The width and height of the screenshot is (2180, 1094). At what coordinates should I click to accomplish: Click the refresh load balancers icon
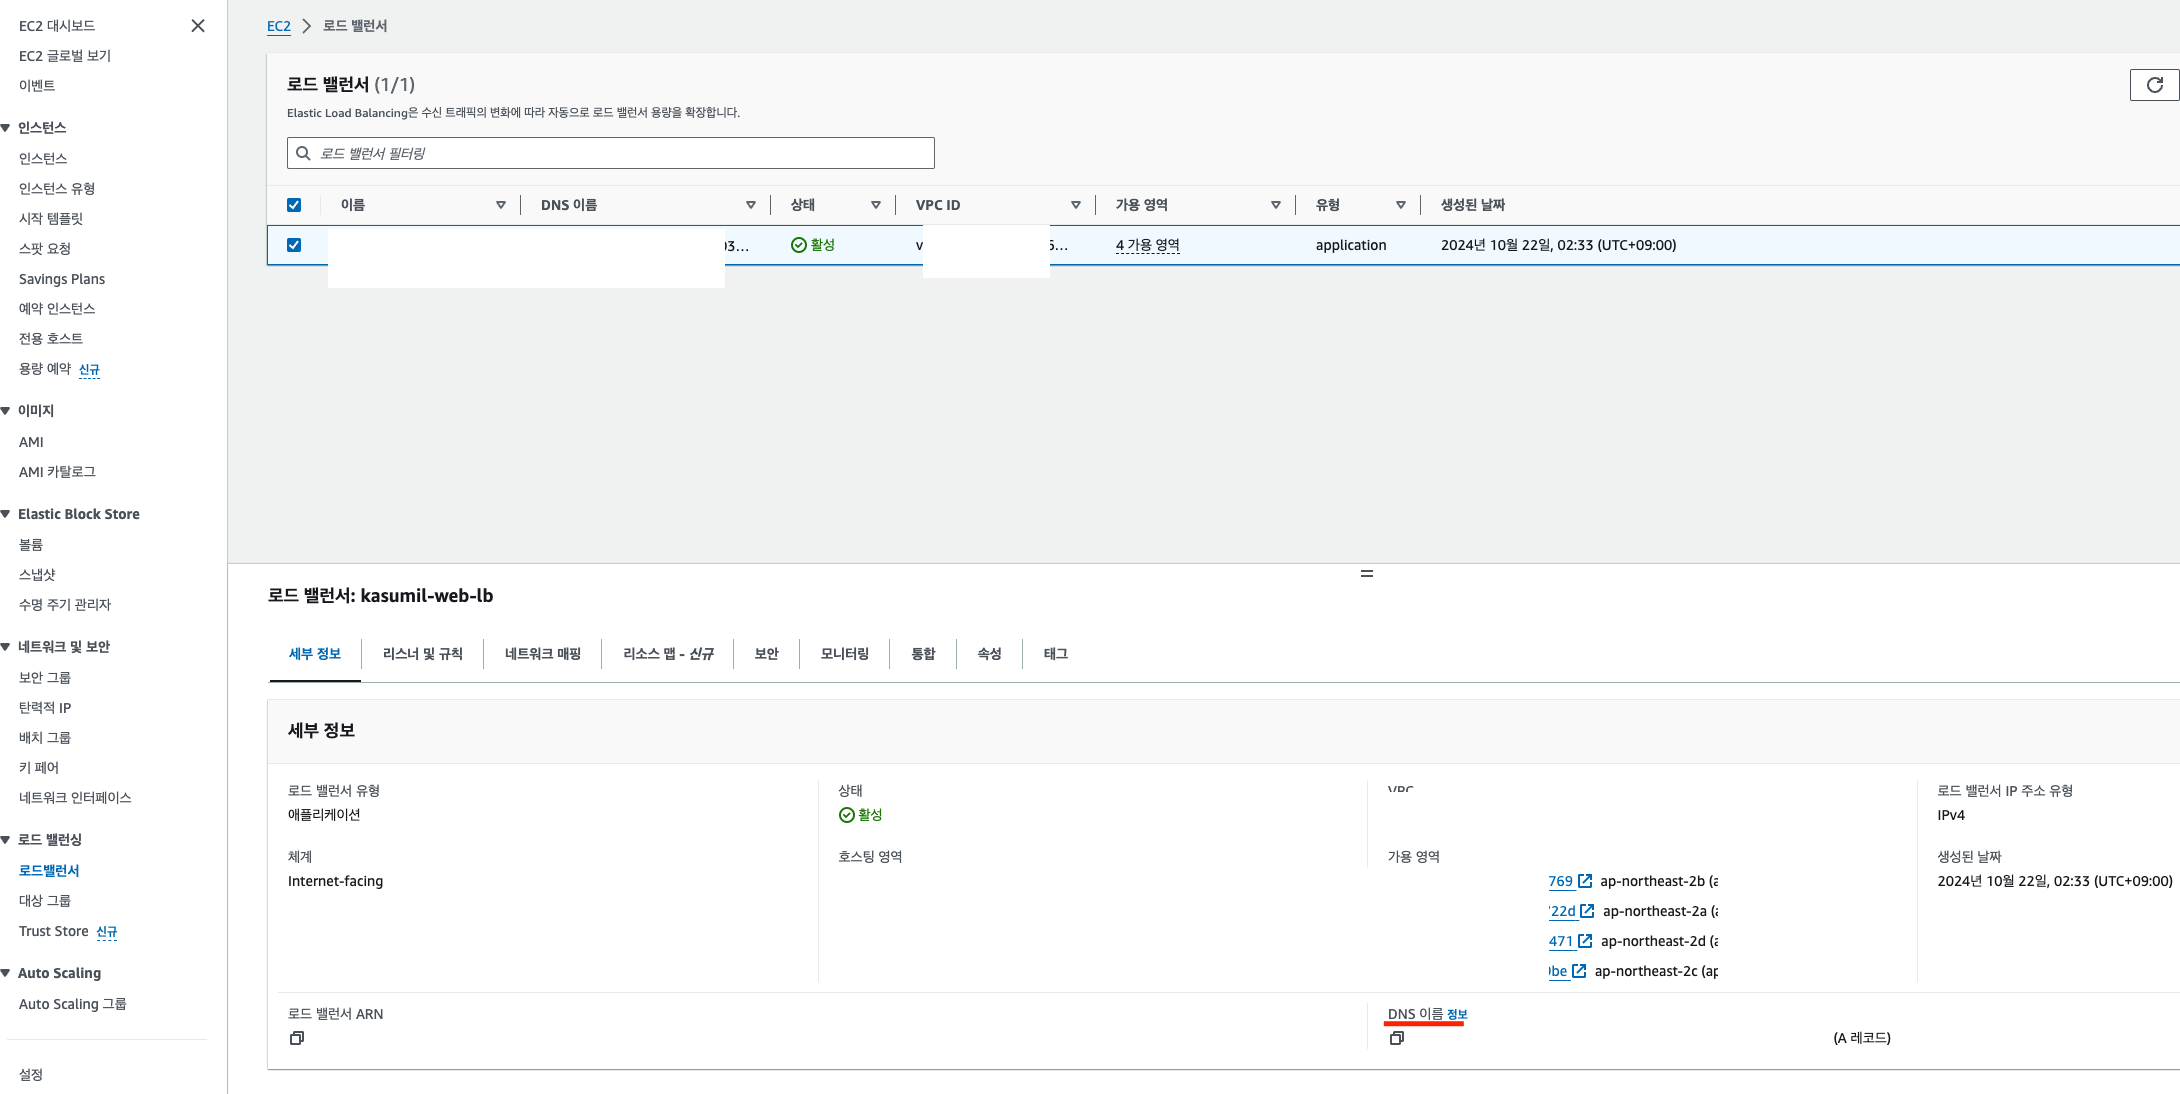point(2154,85)
